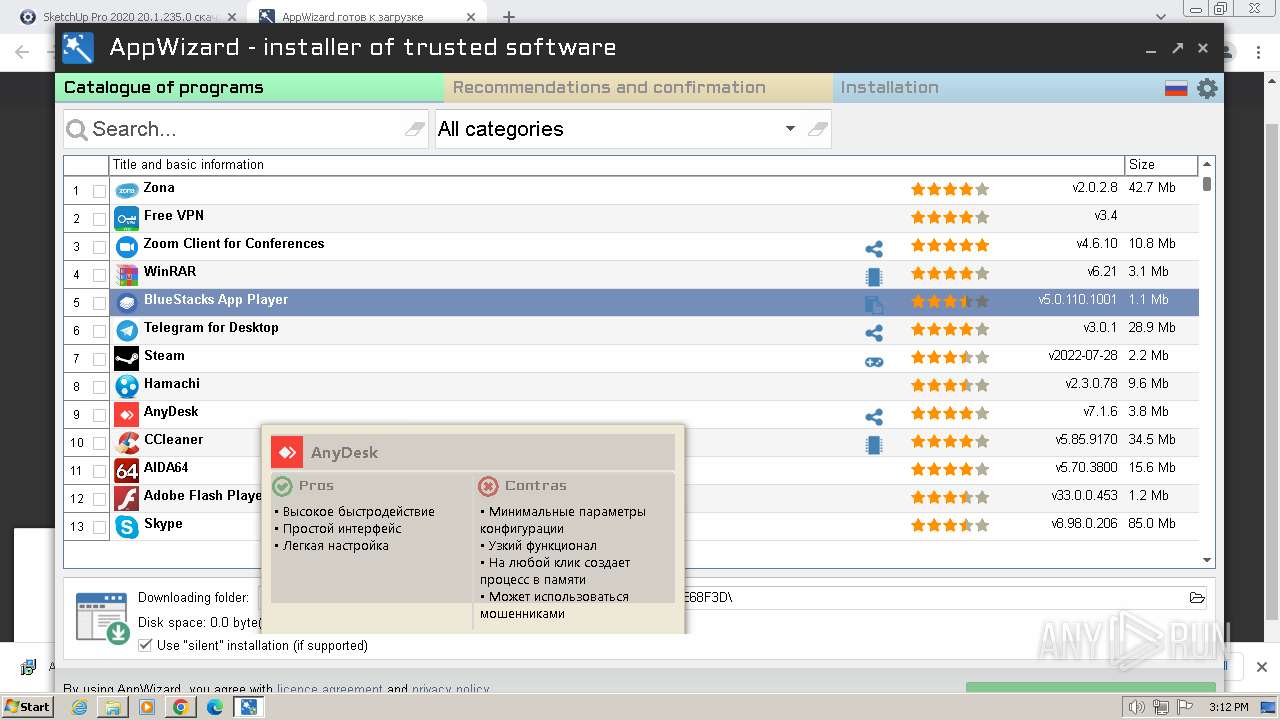This screenshot has width=1280, height=720.
Task: Click the Size column header
Action: [x=1161, y=165]
